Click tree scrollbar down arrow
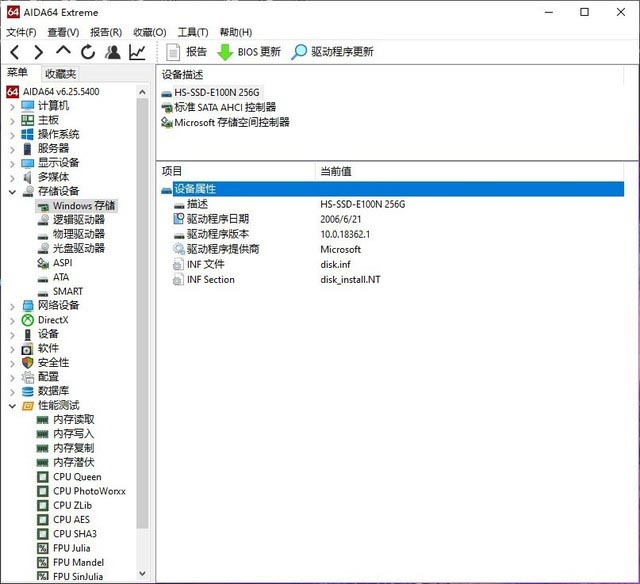The height and width of the screenshot is (584, 640). tap(142, 573)
